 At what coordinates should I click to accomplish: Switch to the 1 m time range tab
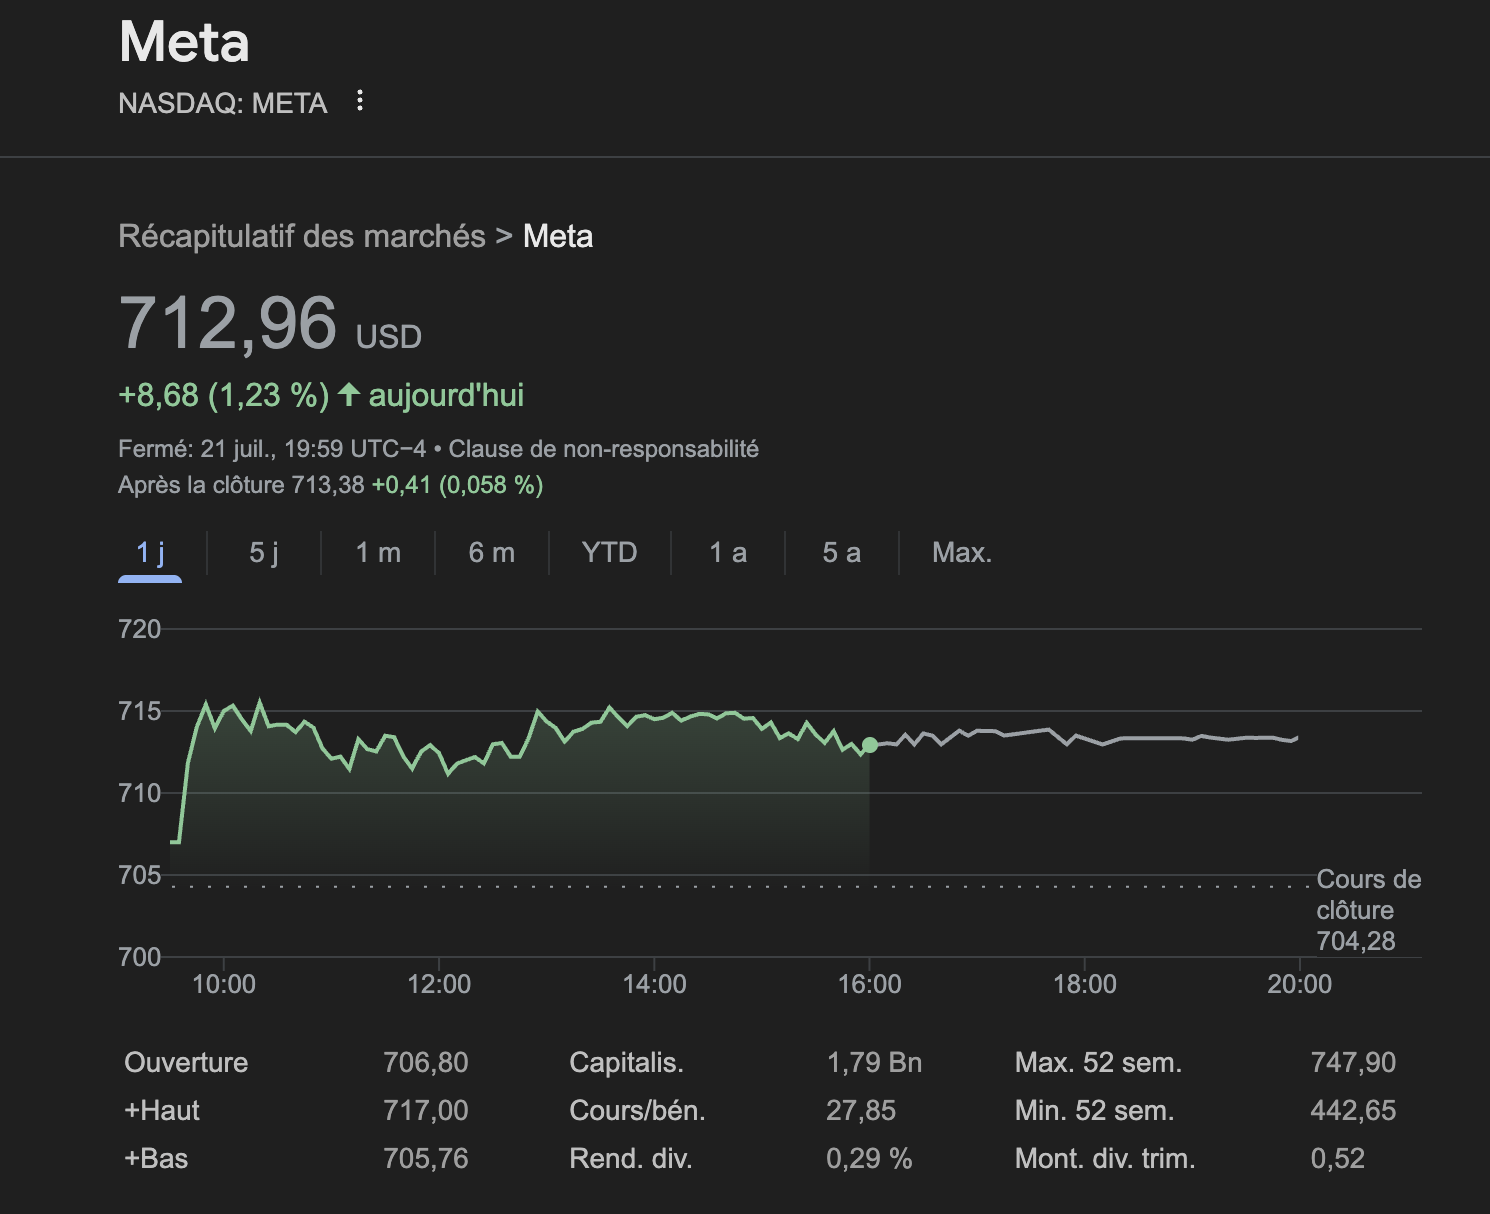(x=378, y=552)
